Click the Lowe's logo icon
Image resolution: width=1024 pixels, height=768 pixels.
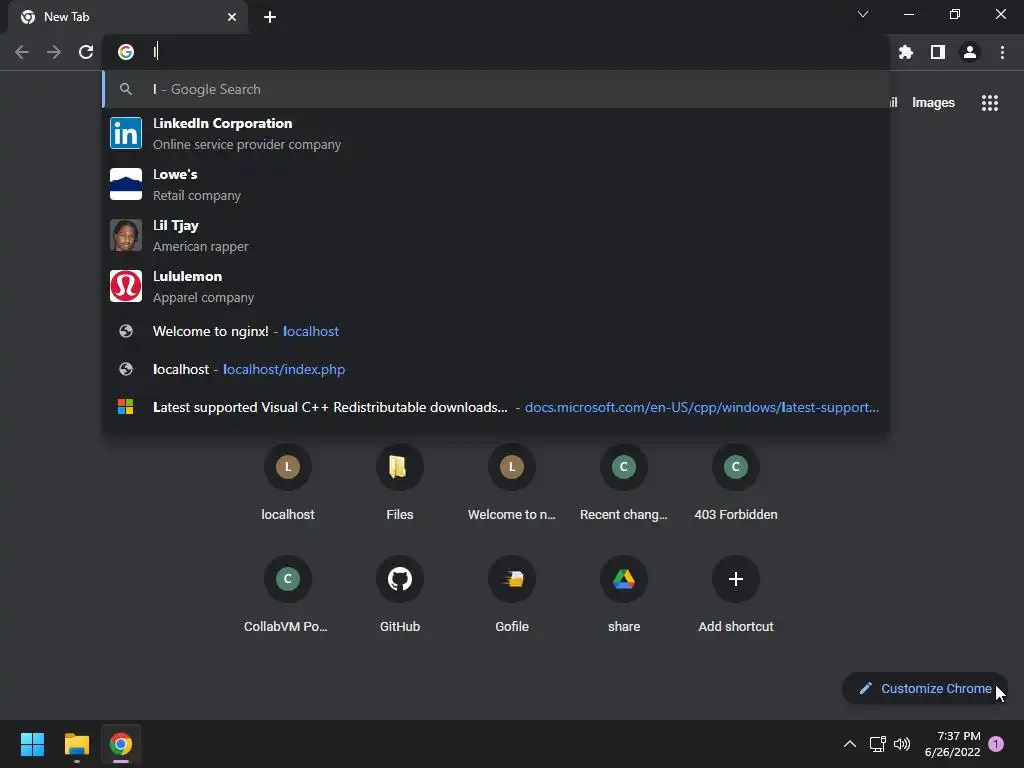(x=125, y=184)
